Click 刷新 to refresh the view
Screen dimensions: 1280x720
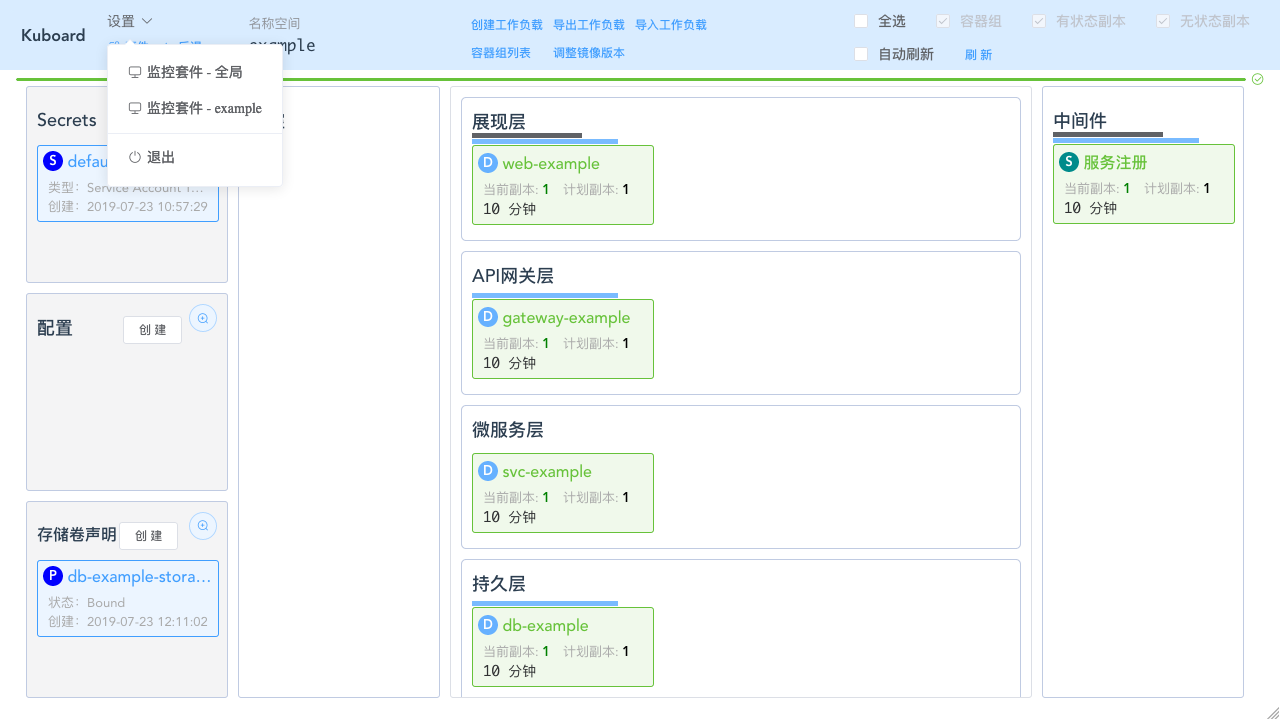[978, 54]
